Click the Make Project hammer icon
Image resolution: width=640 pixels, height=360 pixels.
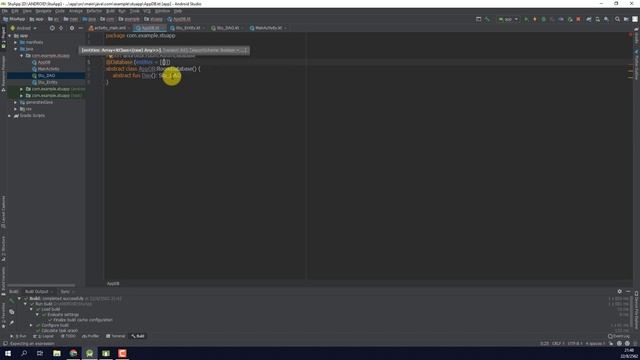click(487, 19)
